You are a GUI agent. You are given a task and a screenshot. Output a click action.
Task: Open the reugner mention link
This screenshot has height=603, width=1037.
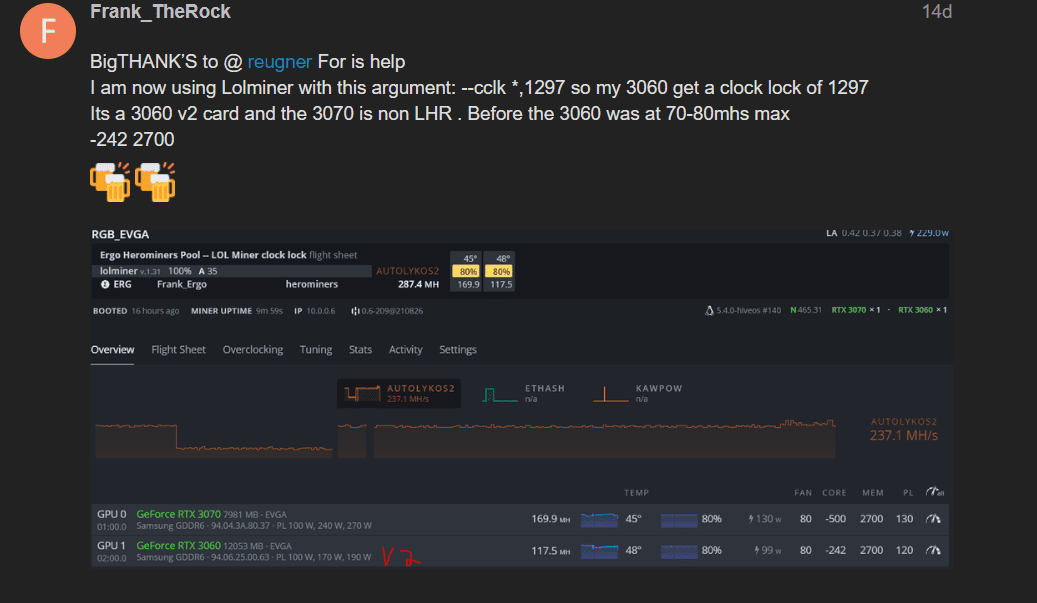pos(279,61)
